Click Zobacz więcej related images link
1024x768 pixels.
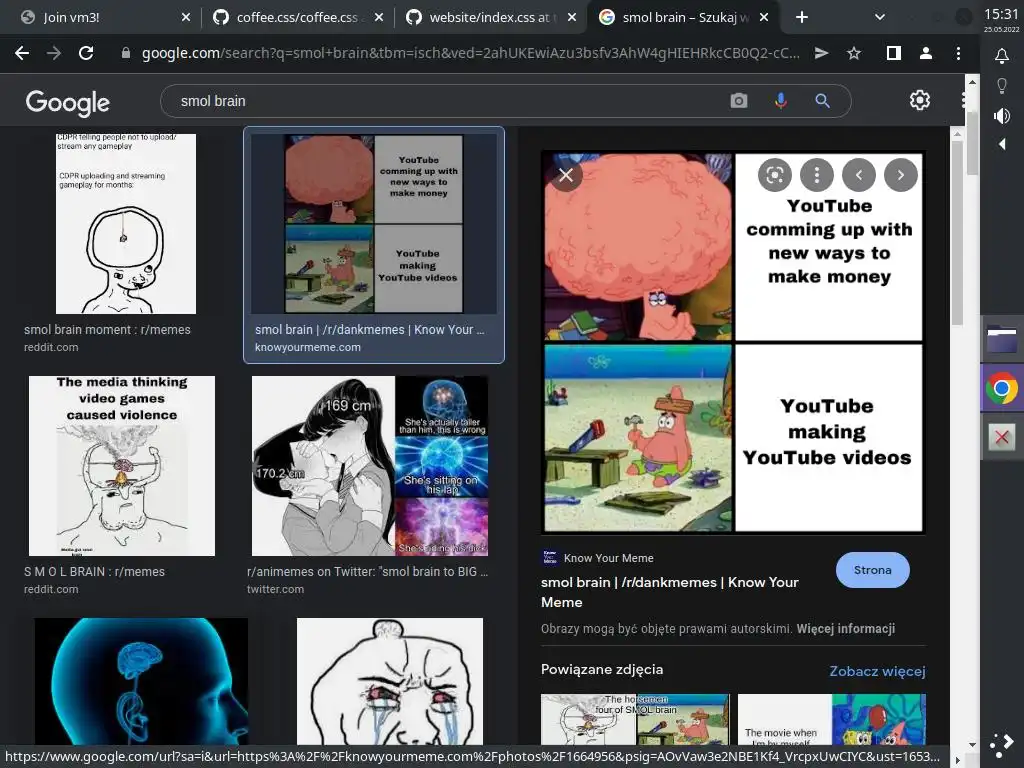(877, 671)
